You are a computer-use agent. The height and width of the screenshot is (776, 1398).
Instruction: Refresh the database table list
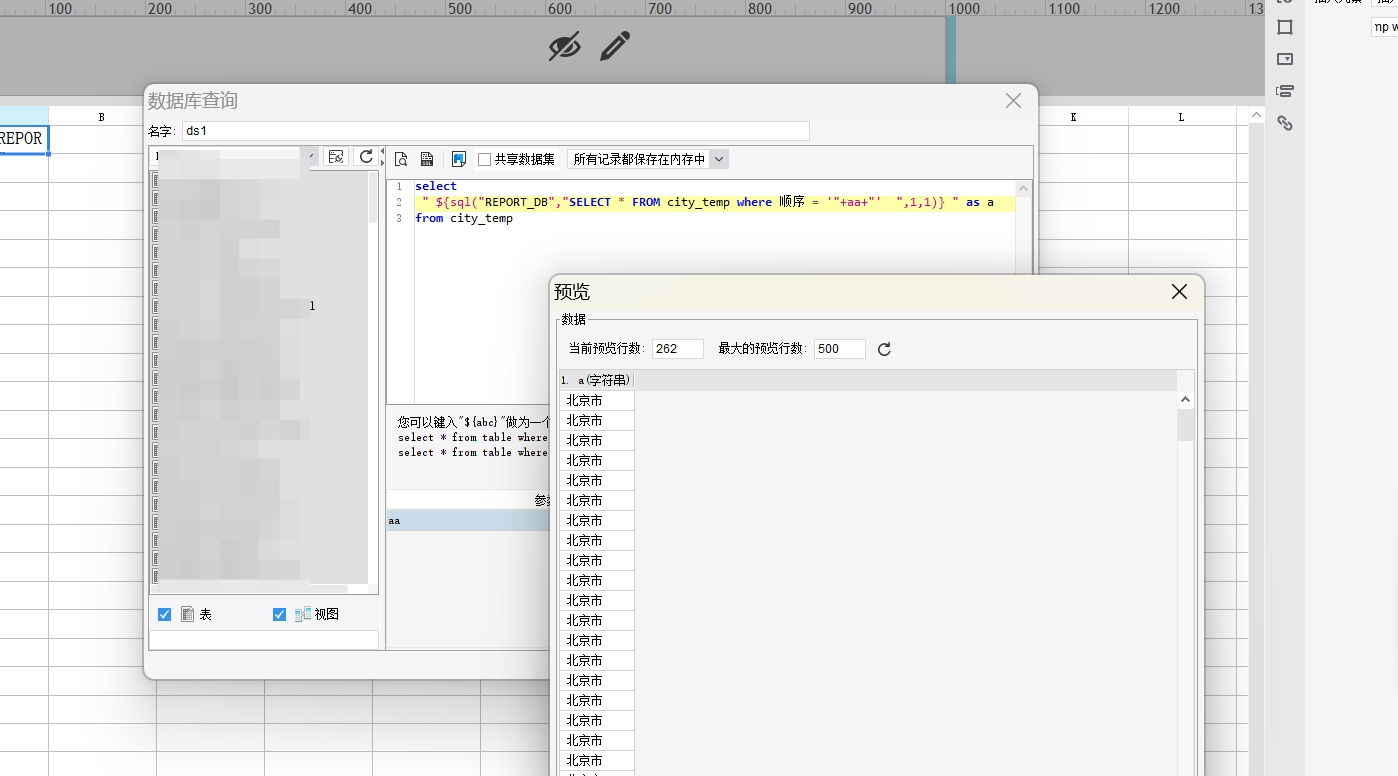pos(366,157)
